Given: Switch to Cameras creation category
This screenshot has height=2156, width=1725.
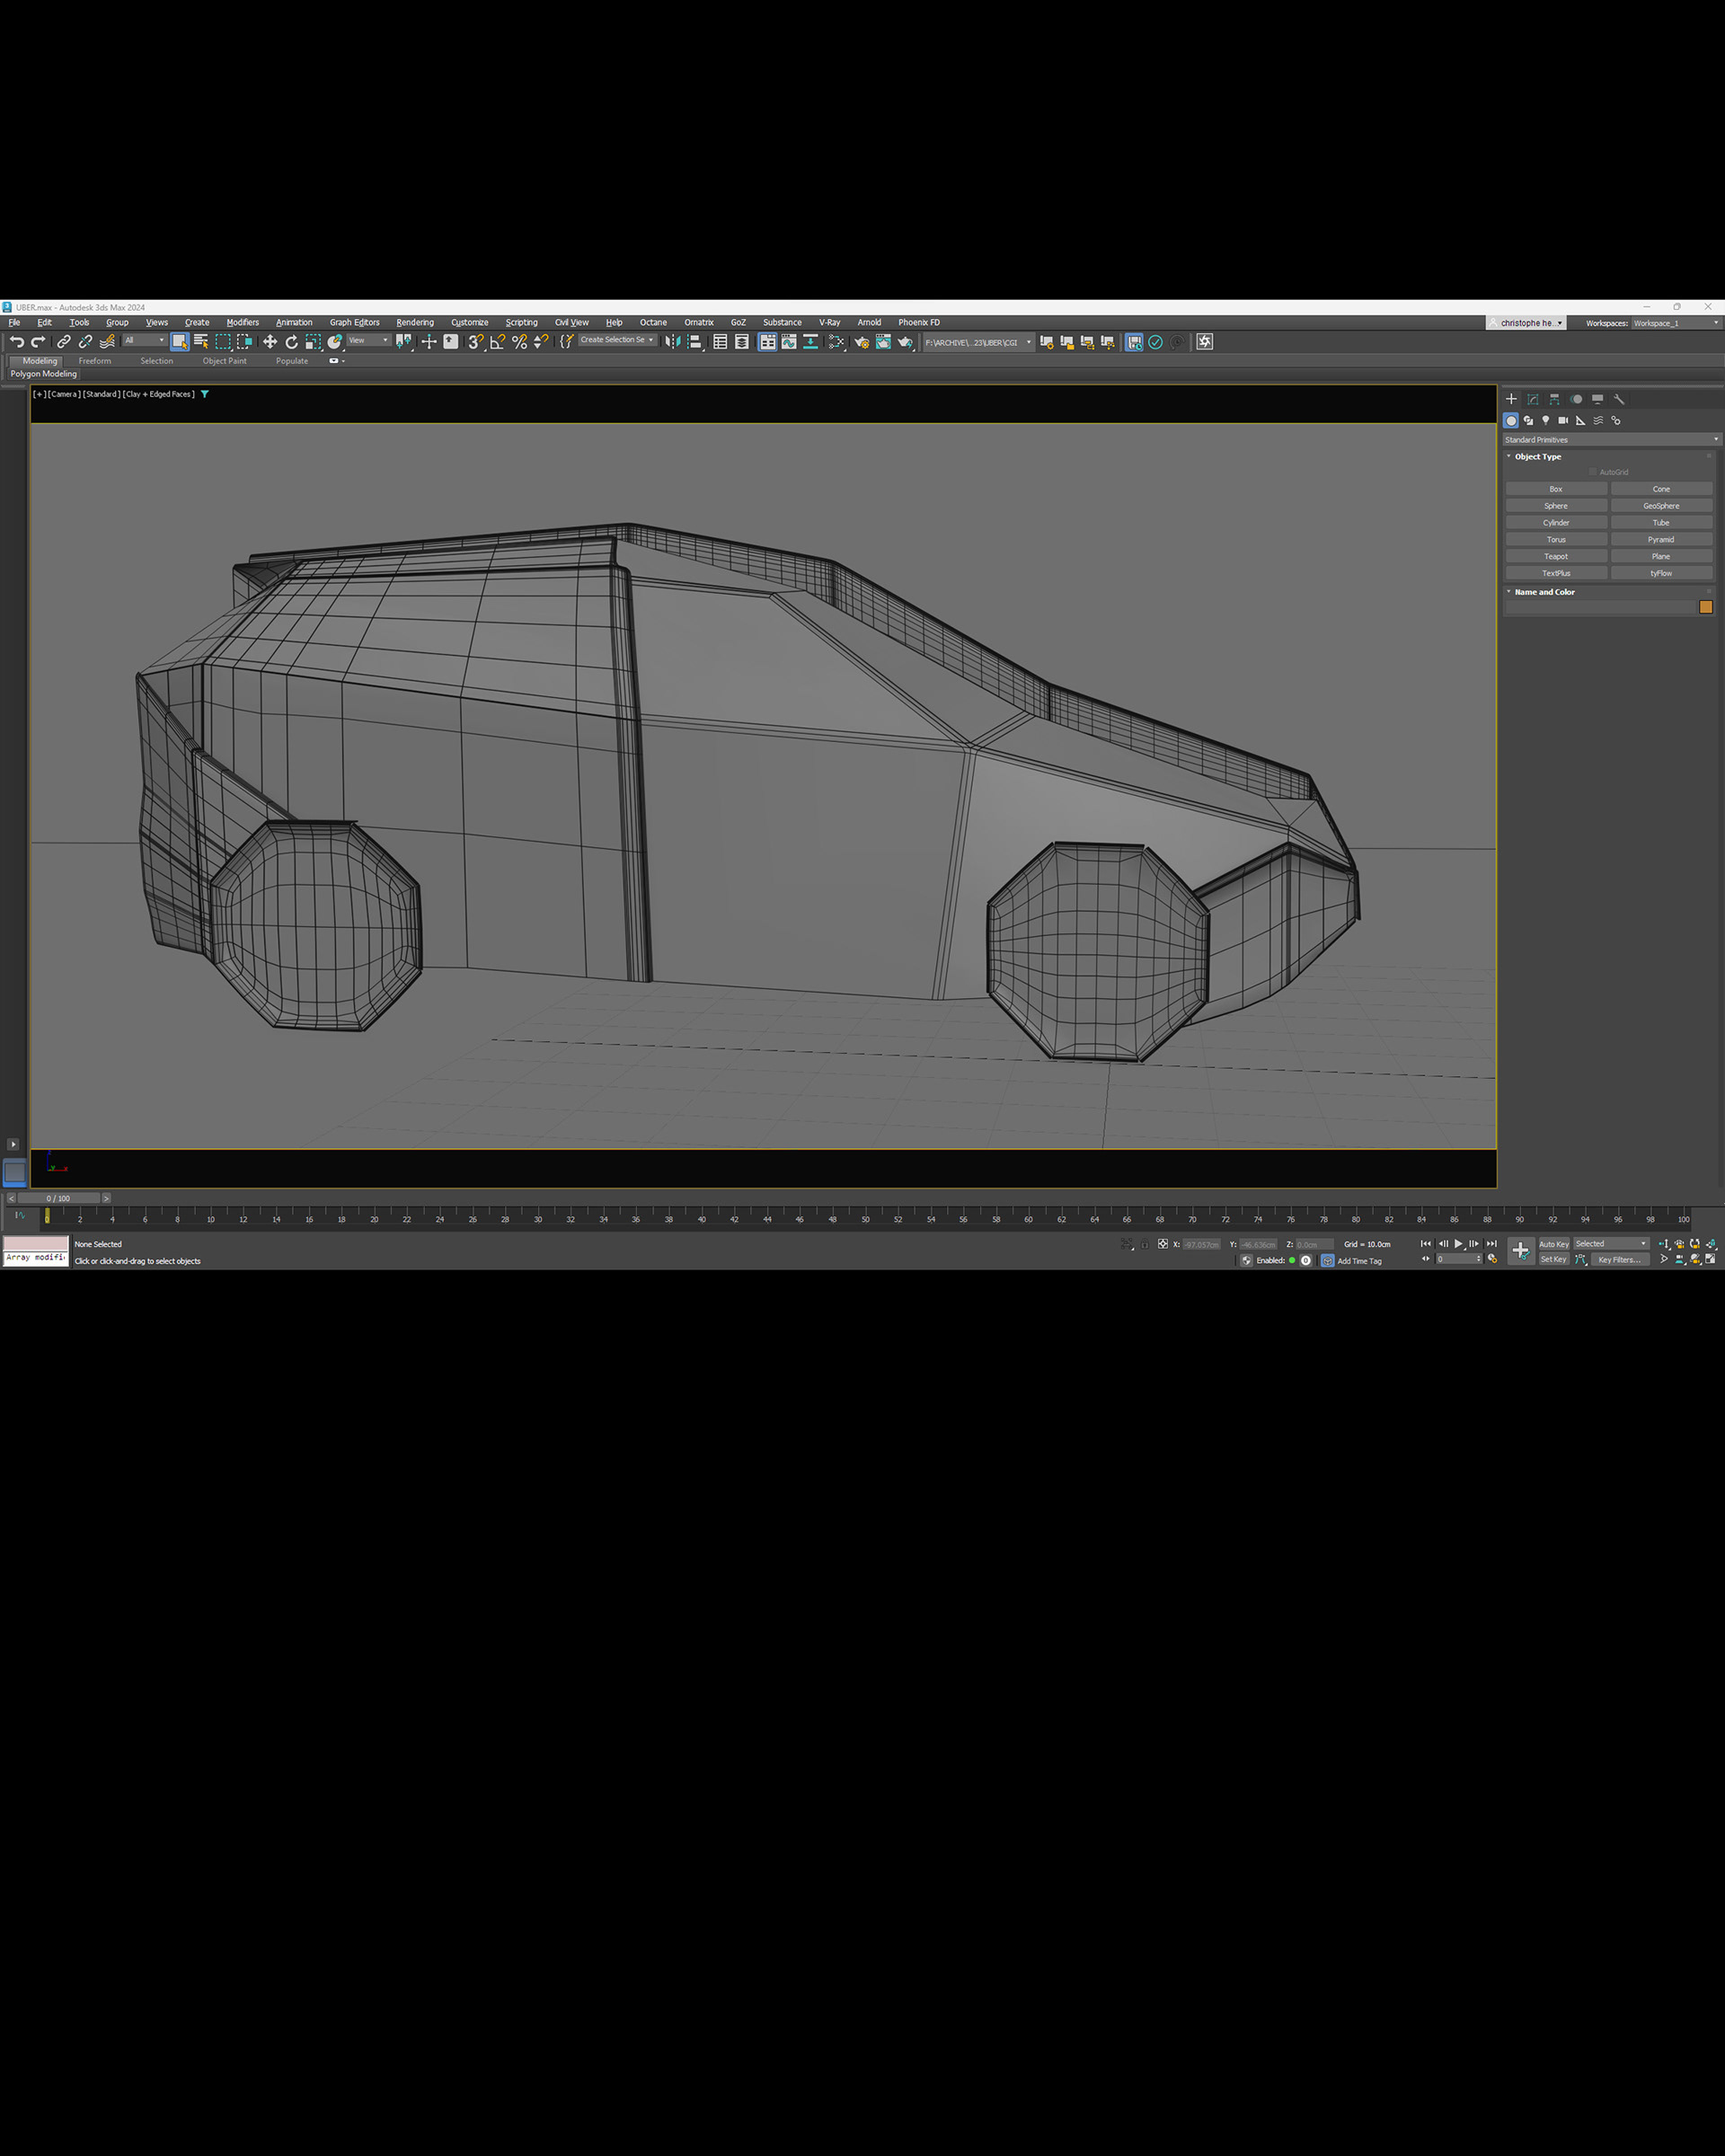Looking at the screenshot, I should coord(1563,421).
